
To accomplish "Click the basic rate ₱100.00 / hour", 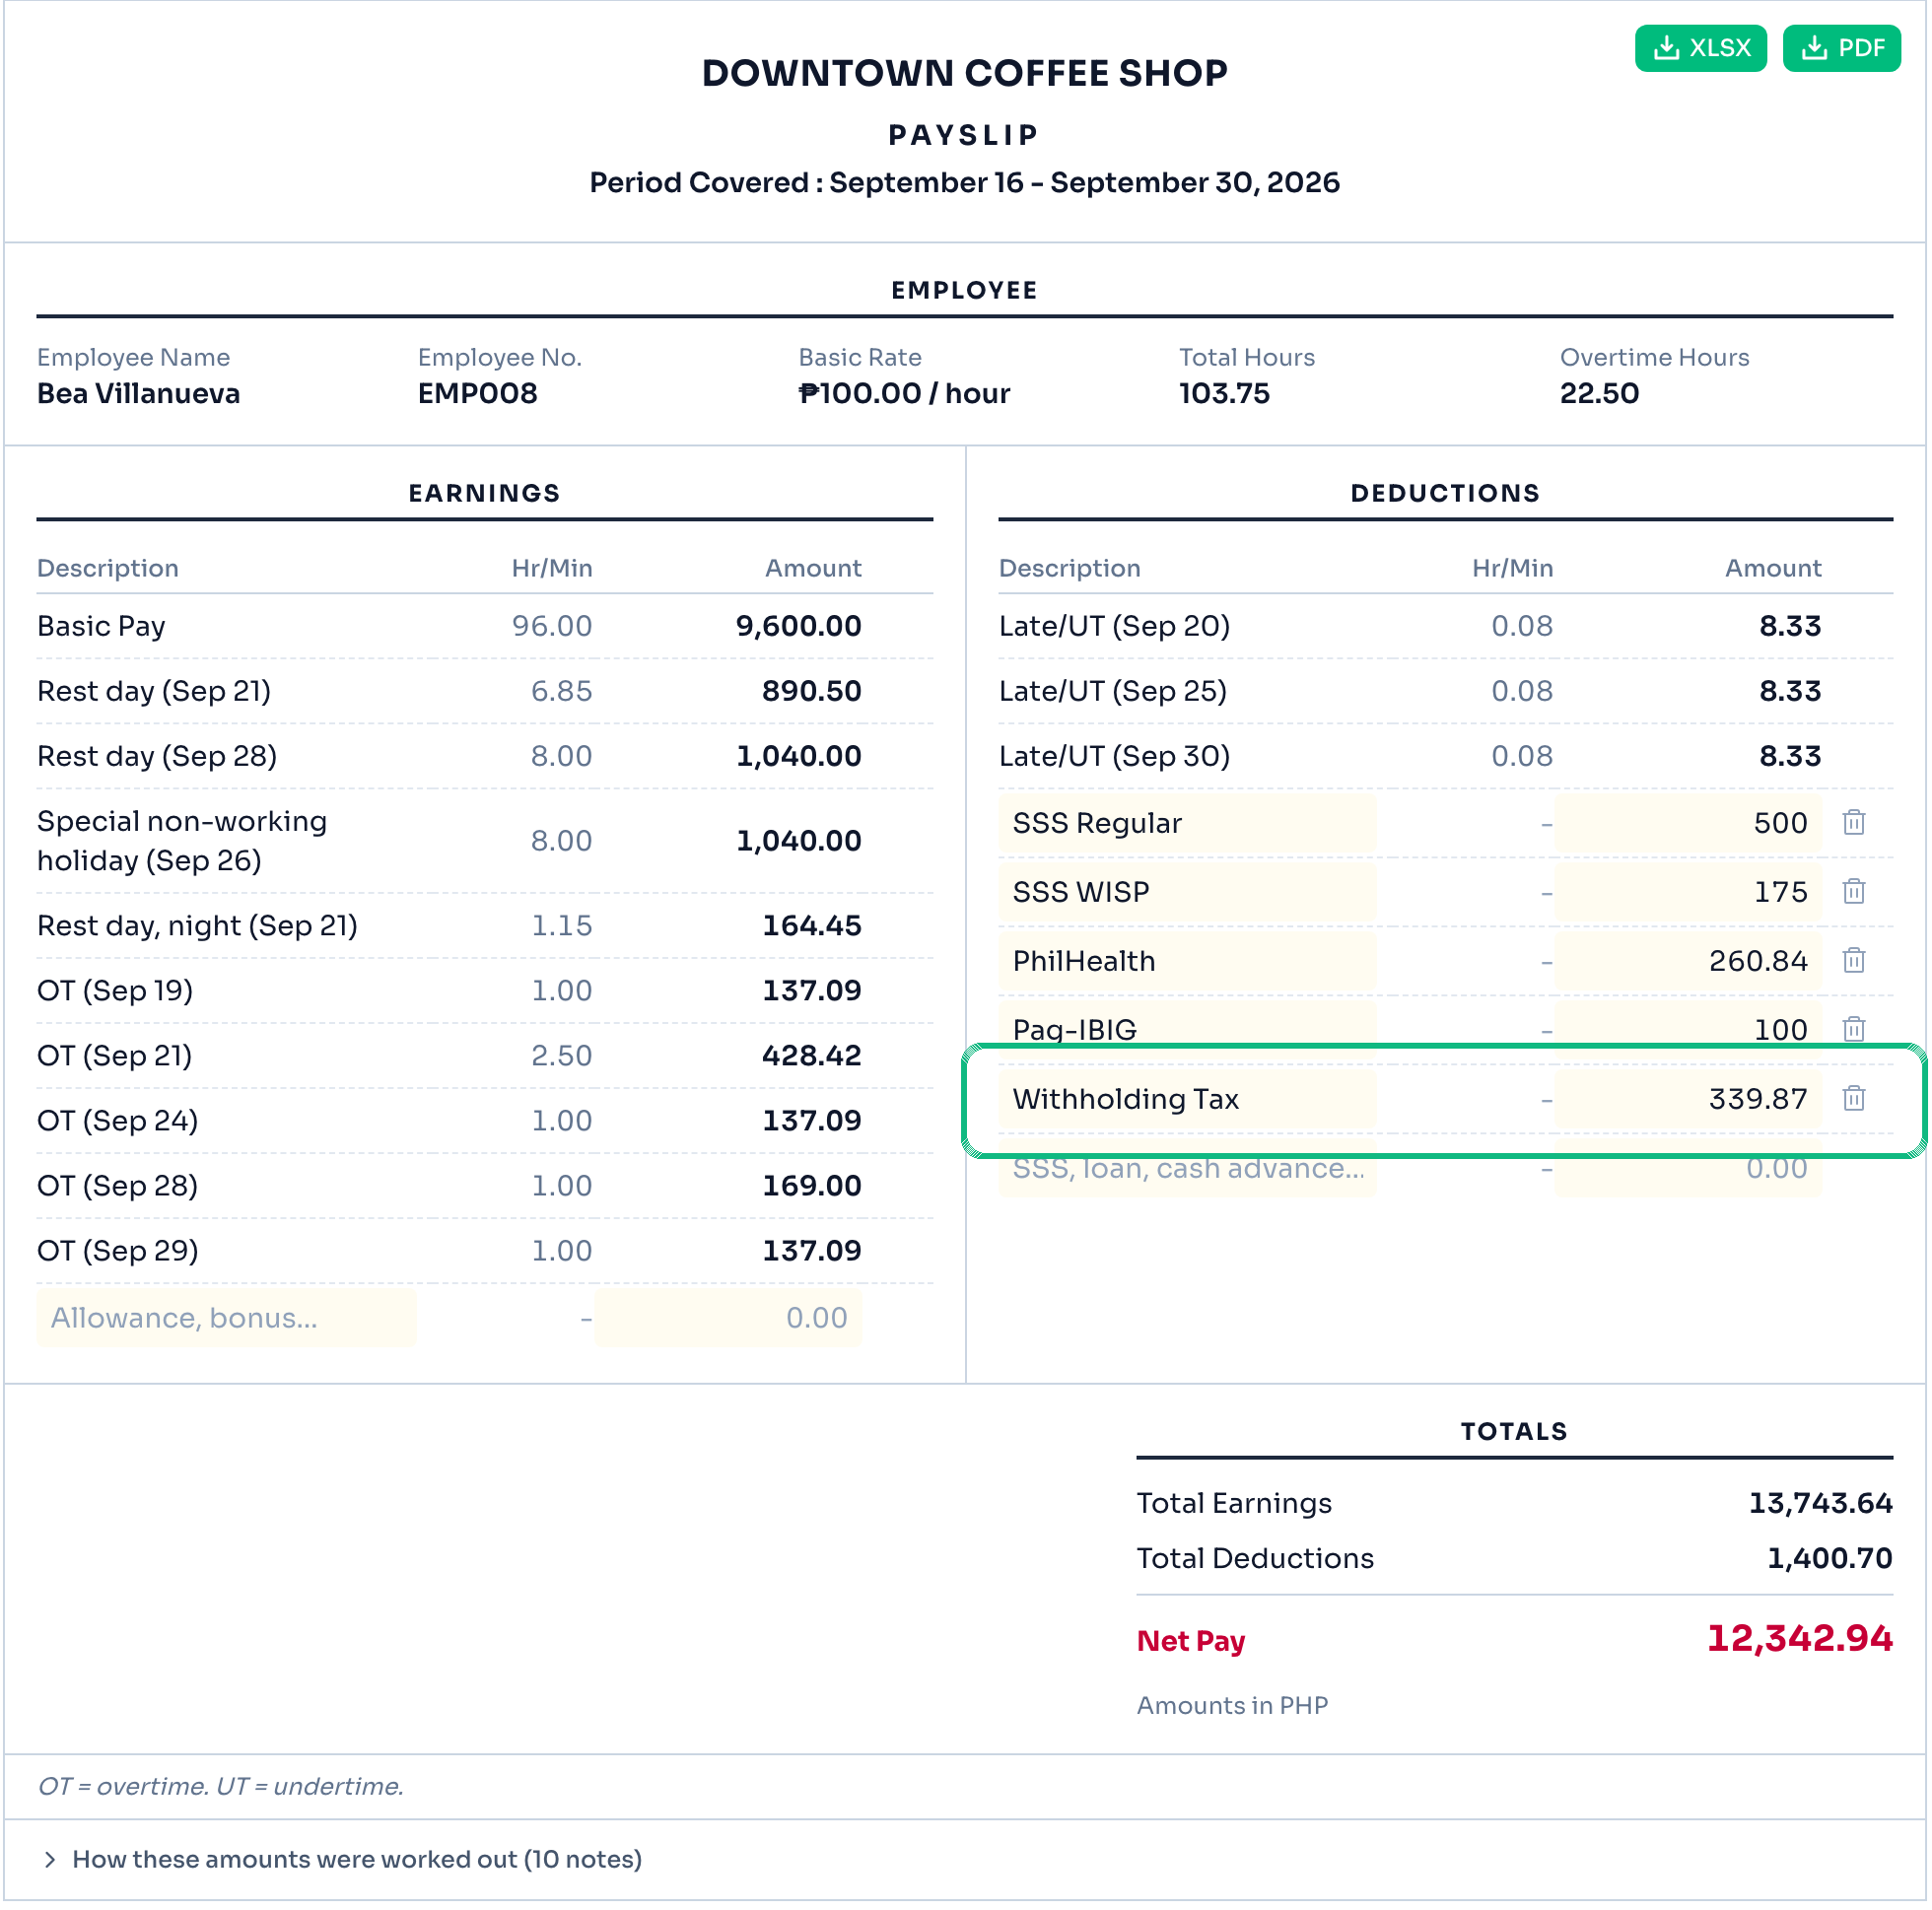I will coord(904,393).
